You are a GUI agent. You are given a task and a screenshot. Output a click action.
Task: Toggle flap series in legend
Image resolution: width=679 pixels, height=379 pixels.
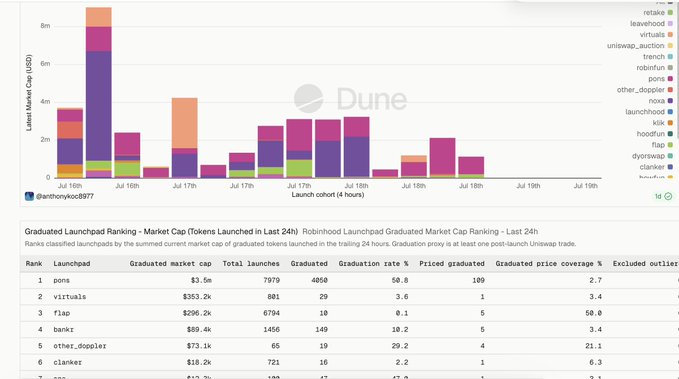click(662, 145)
